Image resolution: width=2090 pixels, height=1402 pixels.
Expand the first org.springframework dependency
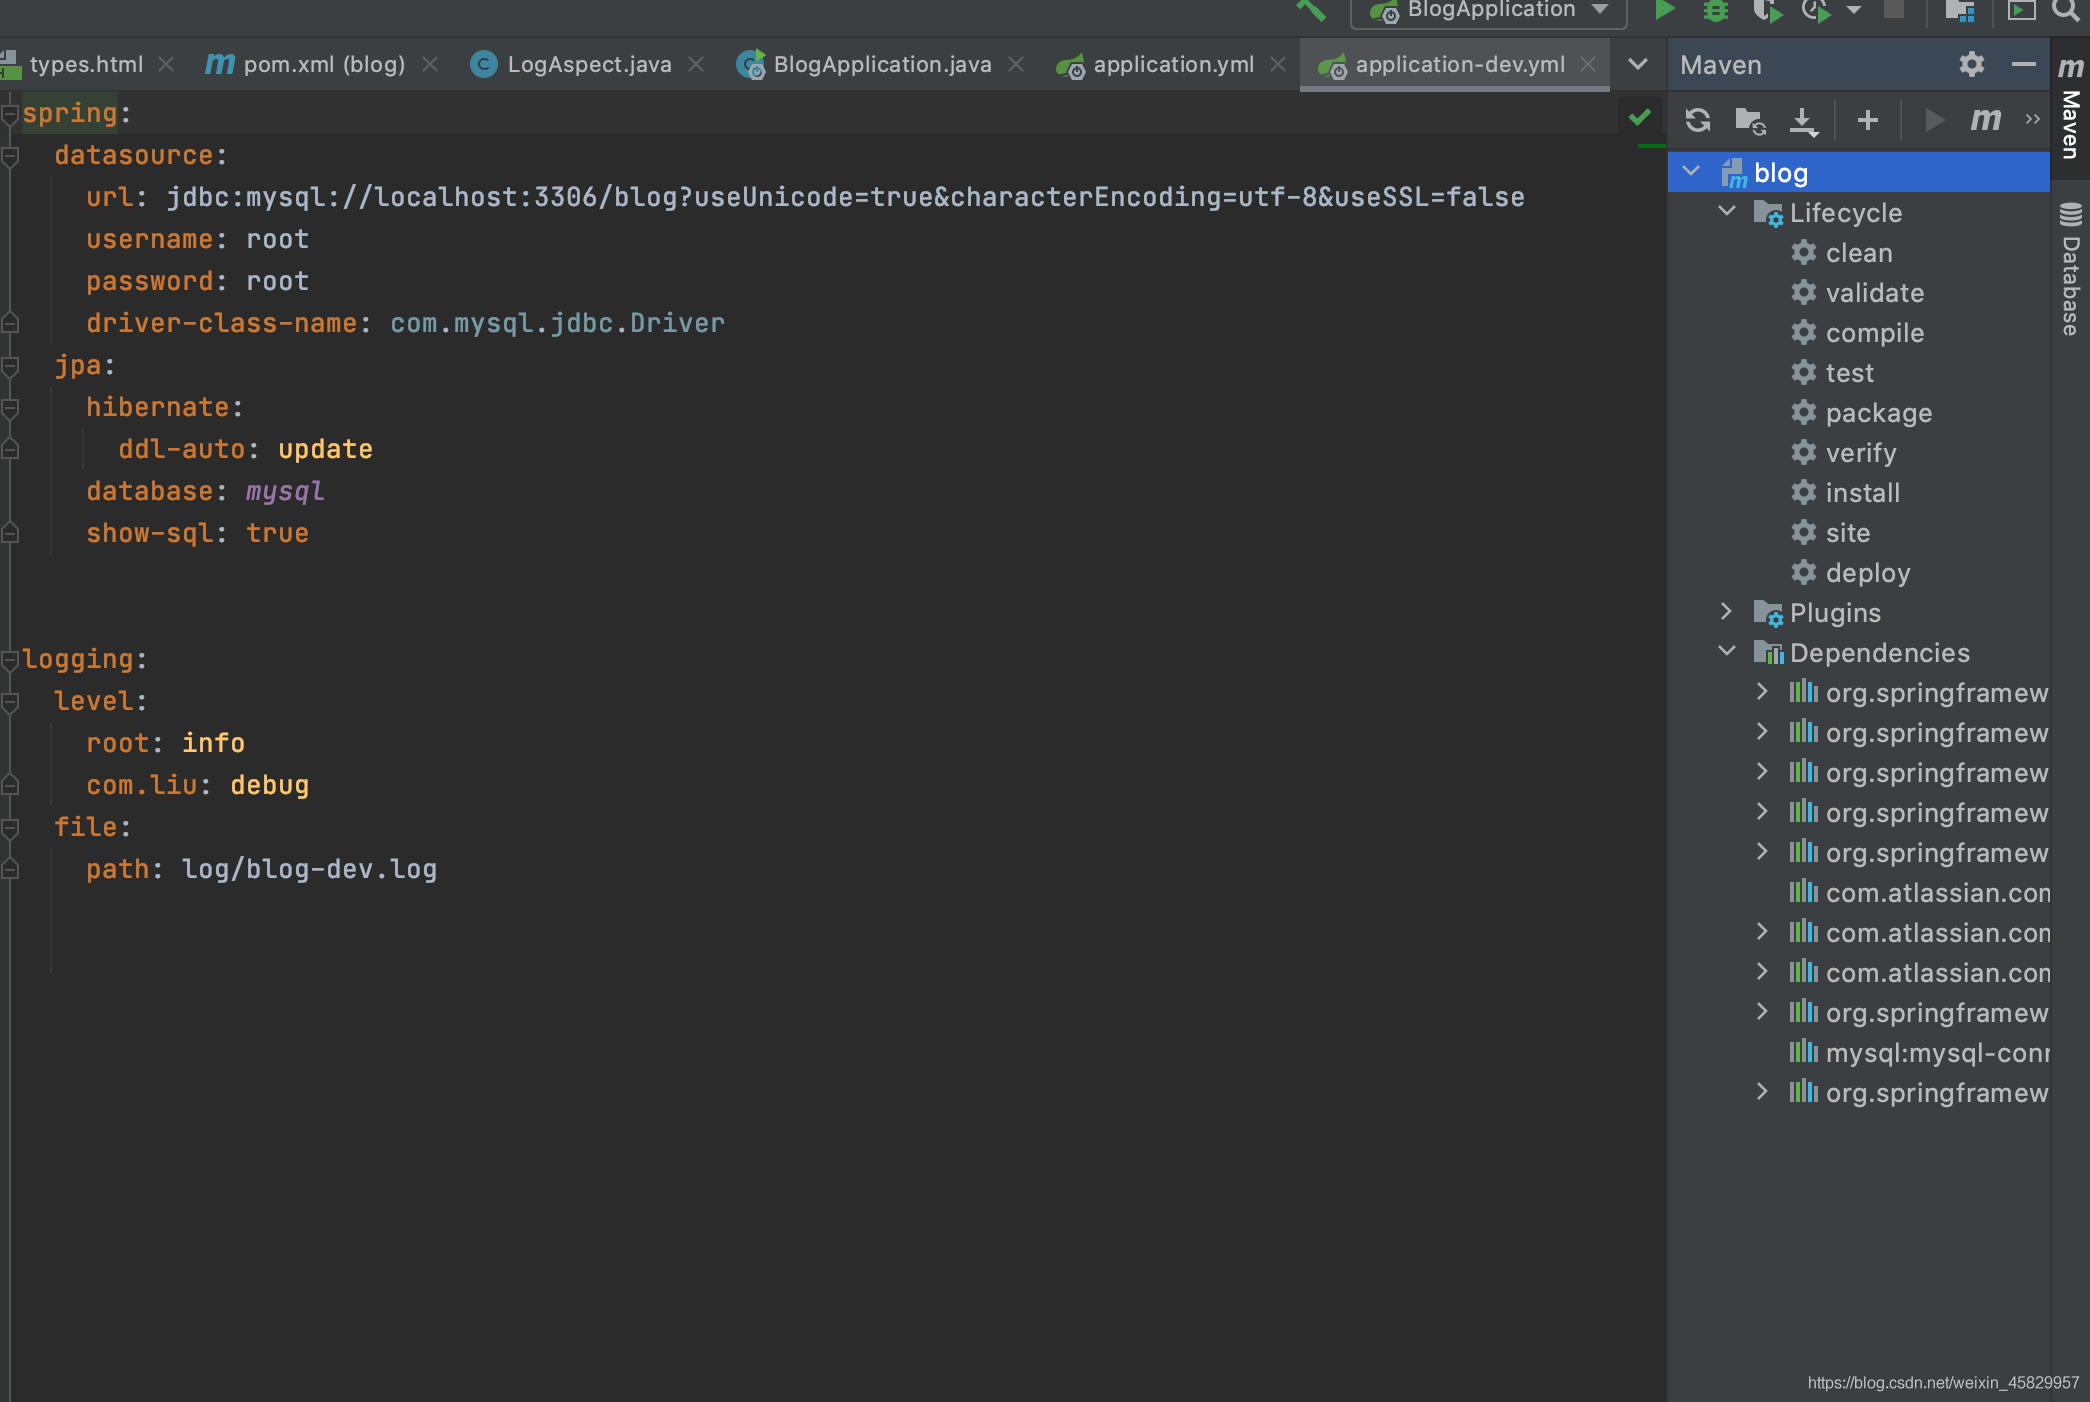click(x=1762, y=691)
